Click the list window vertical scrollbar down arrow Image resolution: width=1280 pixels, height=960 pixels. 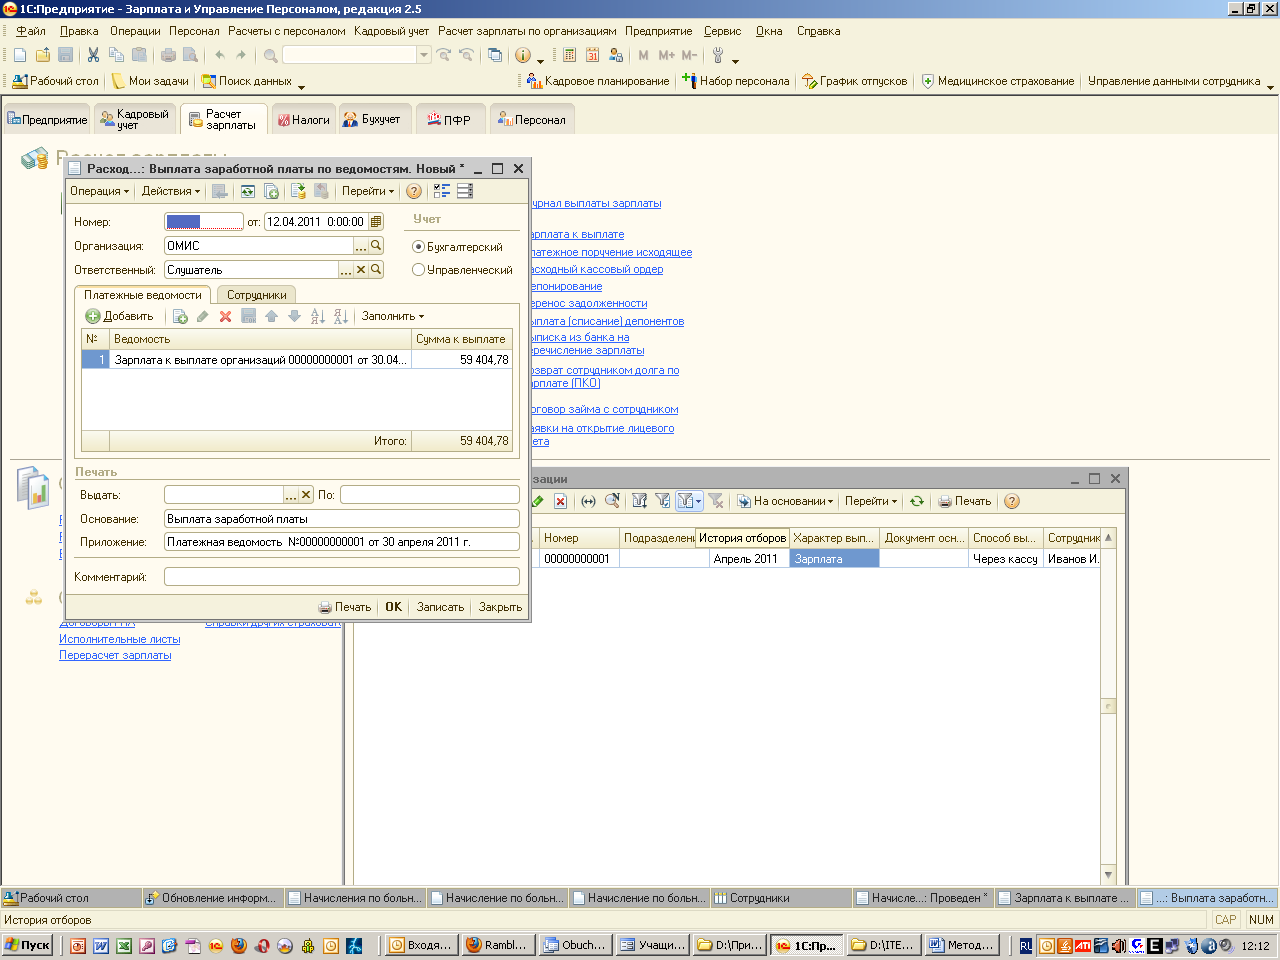click(x=1108, y=875)
